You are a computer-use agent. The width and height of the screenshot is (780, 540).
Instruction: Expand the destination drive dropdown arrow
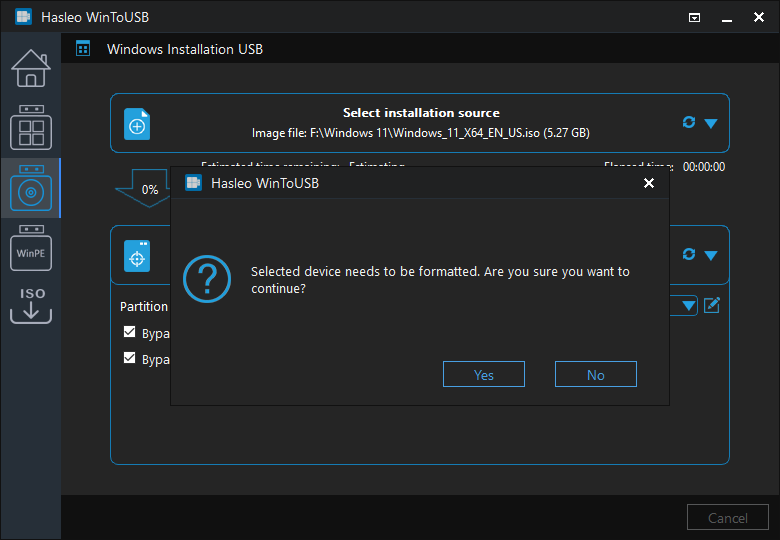click(x=711, y=256)
